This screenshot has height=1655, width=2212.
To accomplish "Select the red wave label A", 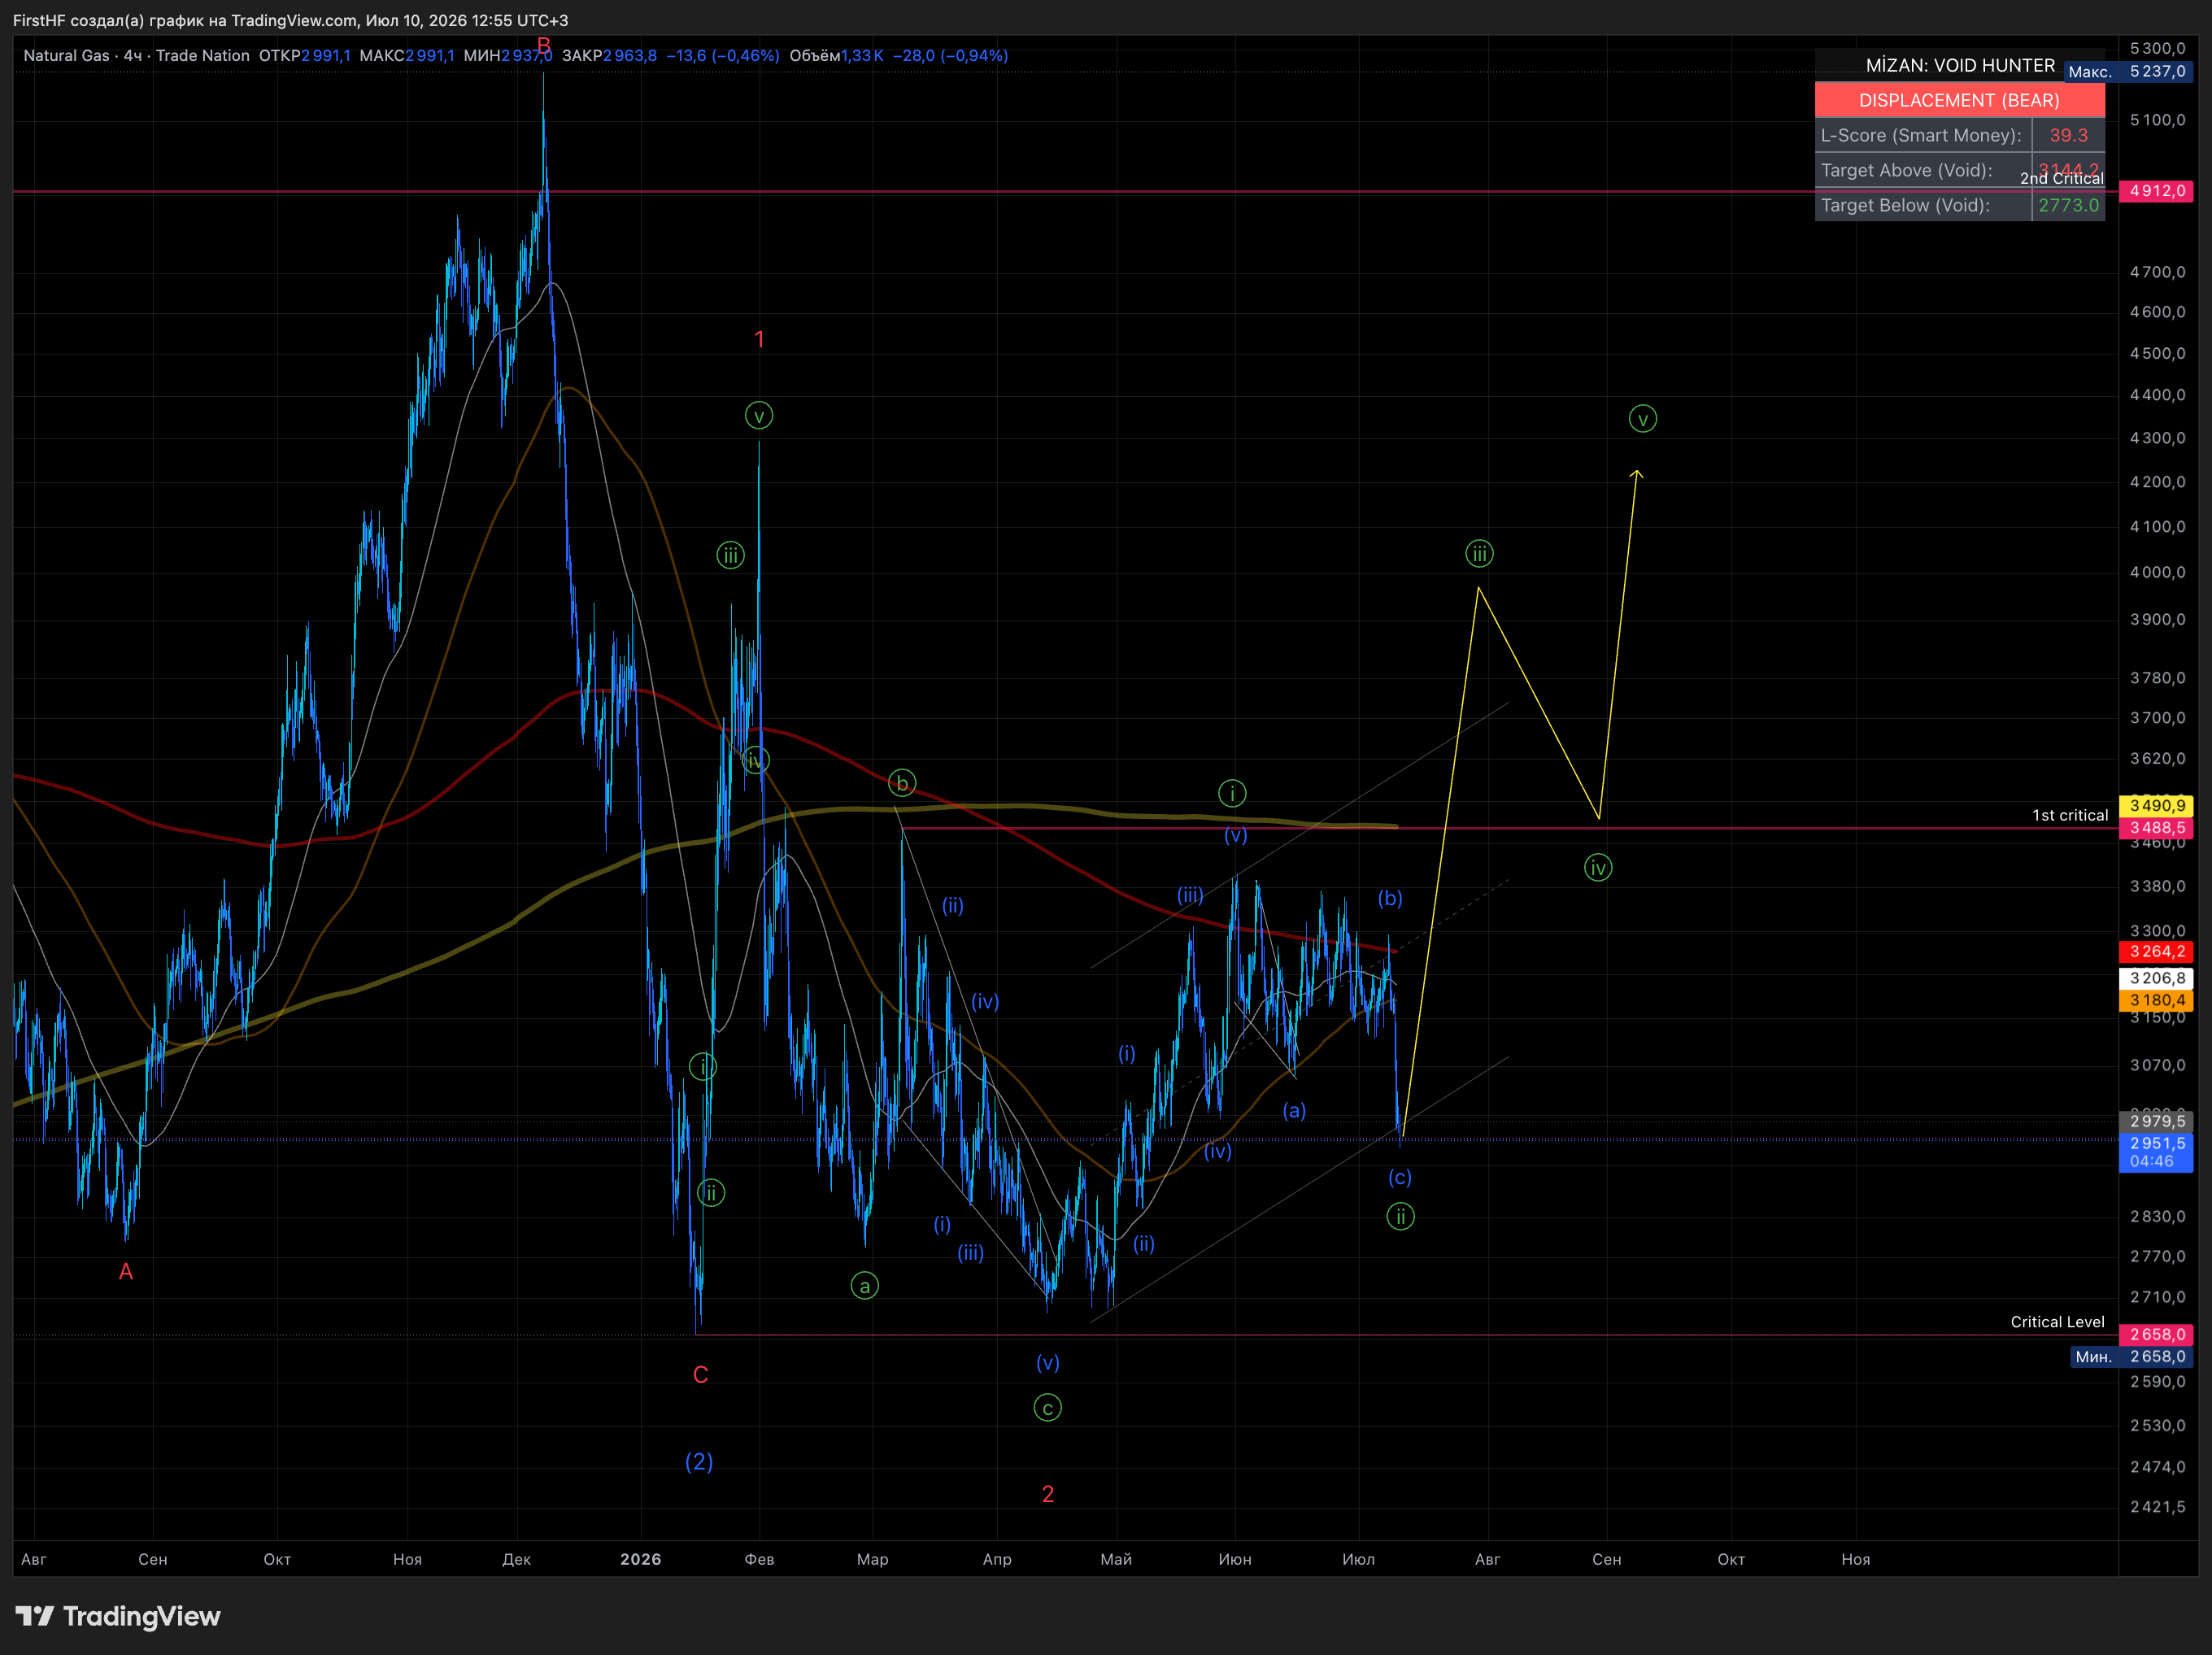I will pyautogui.click(x=126, y=1272).
